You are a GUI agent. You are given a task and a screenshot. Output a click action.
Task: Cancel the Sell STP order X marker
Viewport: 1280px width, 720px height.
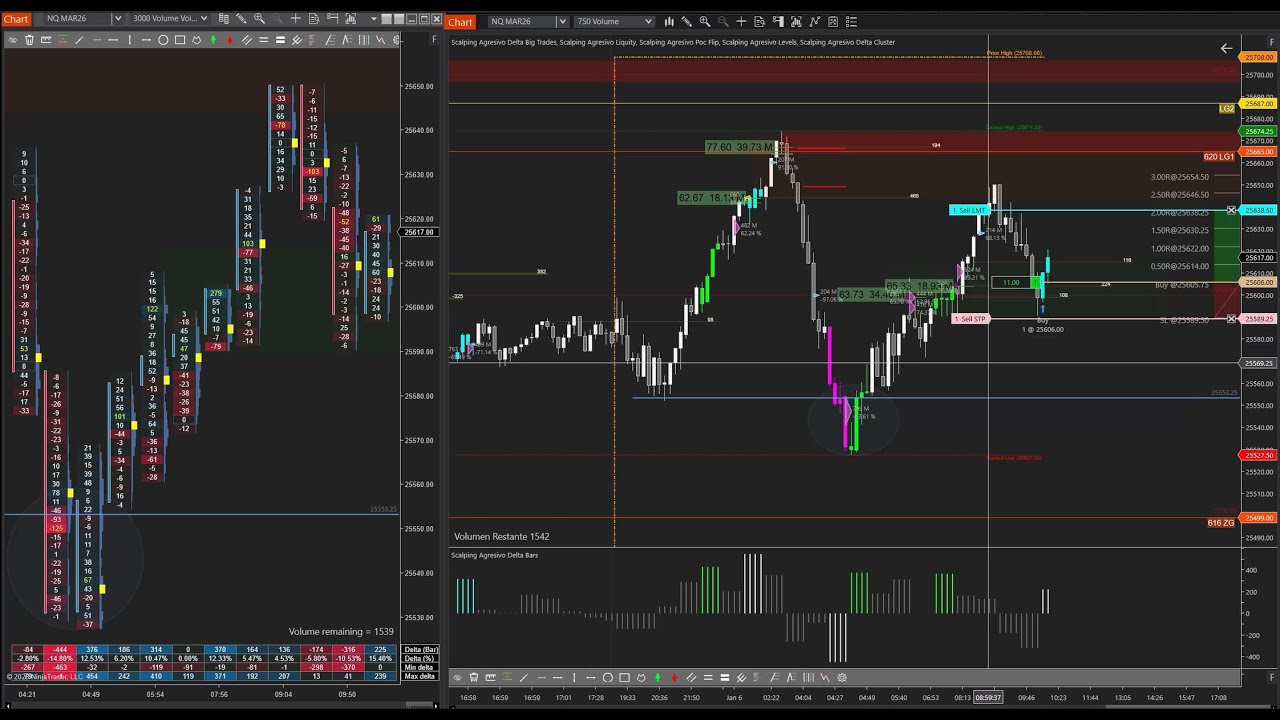pyautogui.click(x=1232, y=319)
